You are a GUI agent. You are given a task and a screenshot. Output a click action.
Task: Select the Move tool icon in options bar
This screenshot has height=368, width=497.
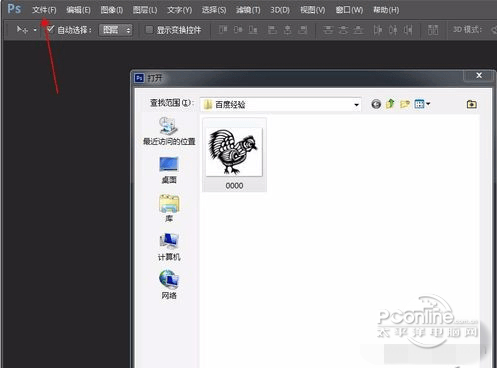(x=22, y=30)
